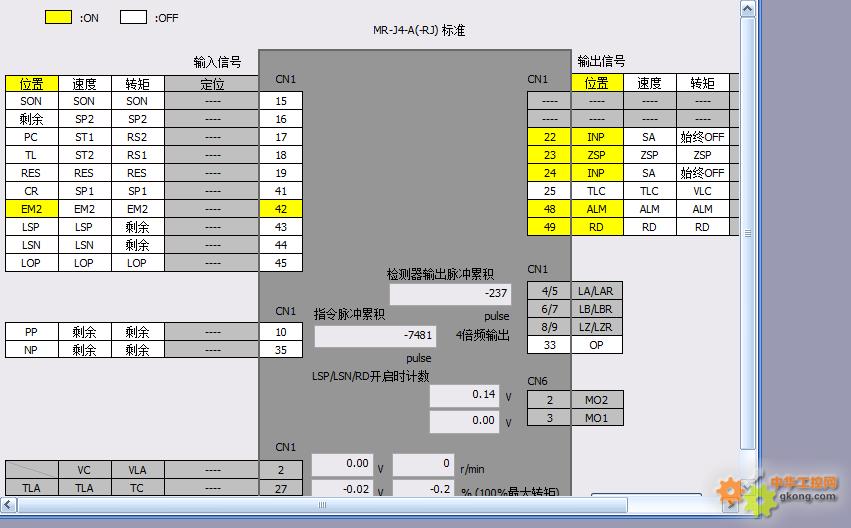Viewport: 851px width, 528px height.
Task: Click input pin 44 cell
Action: coord(281,244)
